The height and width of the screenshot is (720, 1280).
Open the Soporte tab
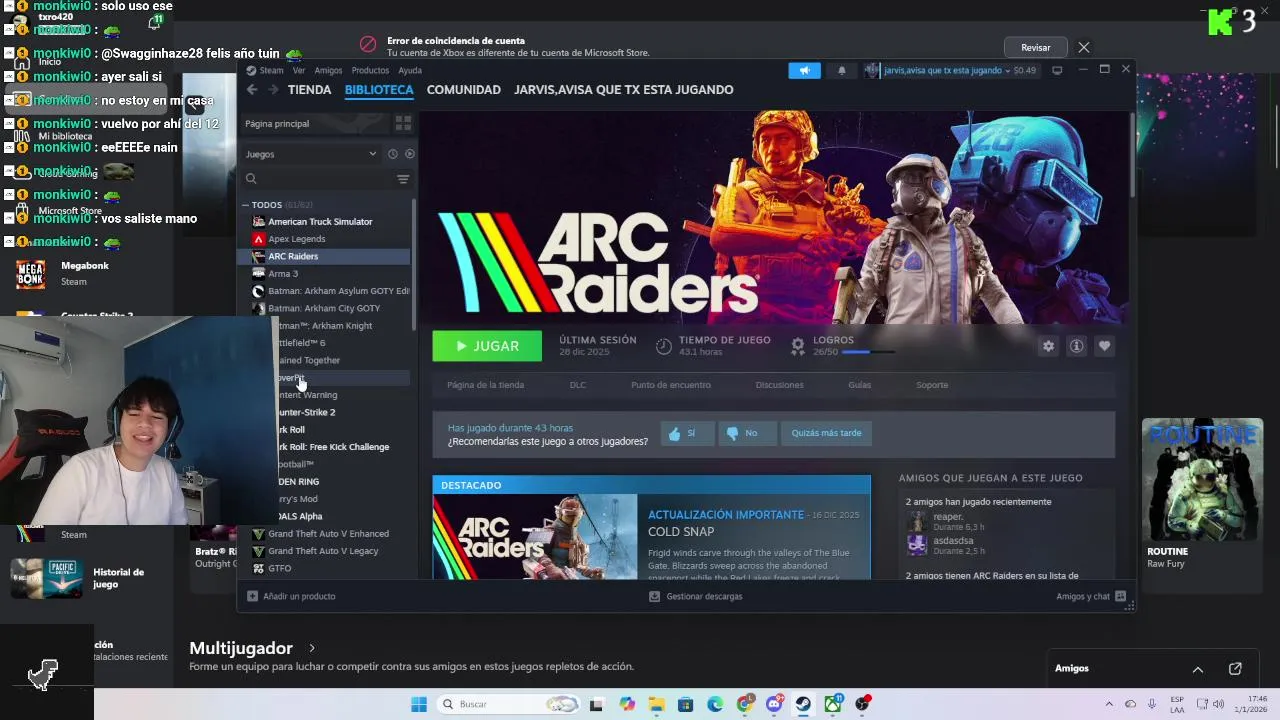(932, 385)
